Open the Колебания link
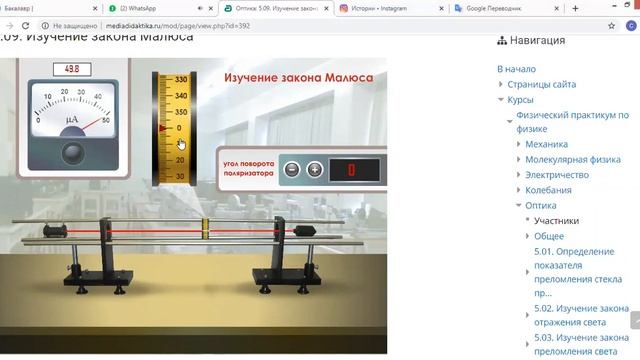 (x=548, y=190)
